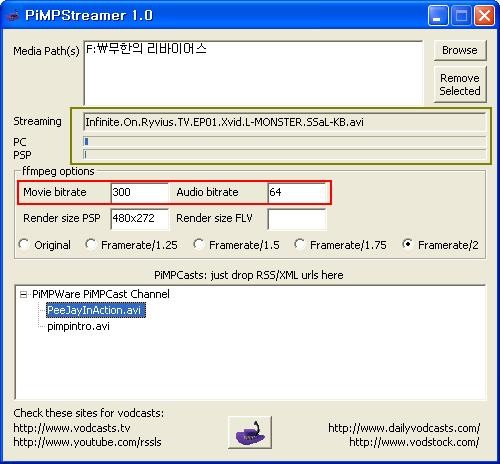Select pimpintro.avi in the channel tree
The width and height of the screenshot is (500, 464).
pyautogui.click(x=78, y=326)
